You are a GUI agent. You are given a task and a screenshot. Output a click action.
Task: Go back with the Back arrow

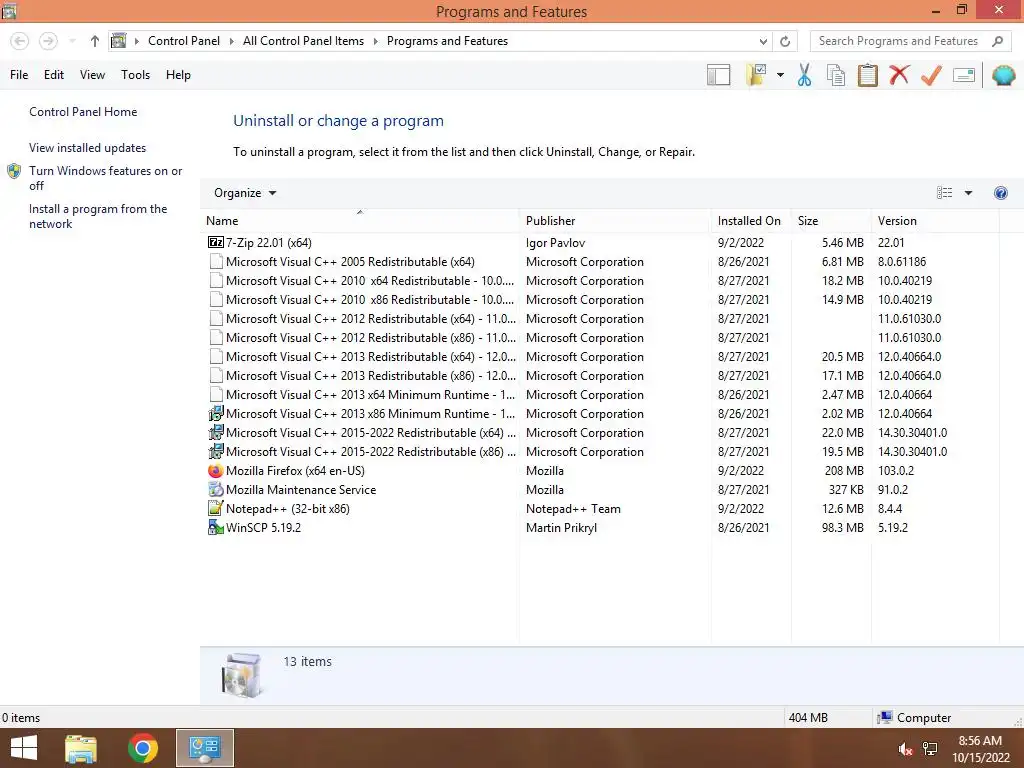point(20,41)
